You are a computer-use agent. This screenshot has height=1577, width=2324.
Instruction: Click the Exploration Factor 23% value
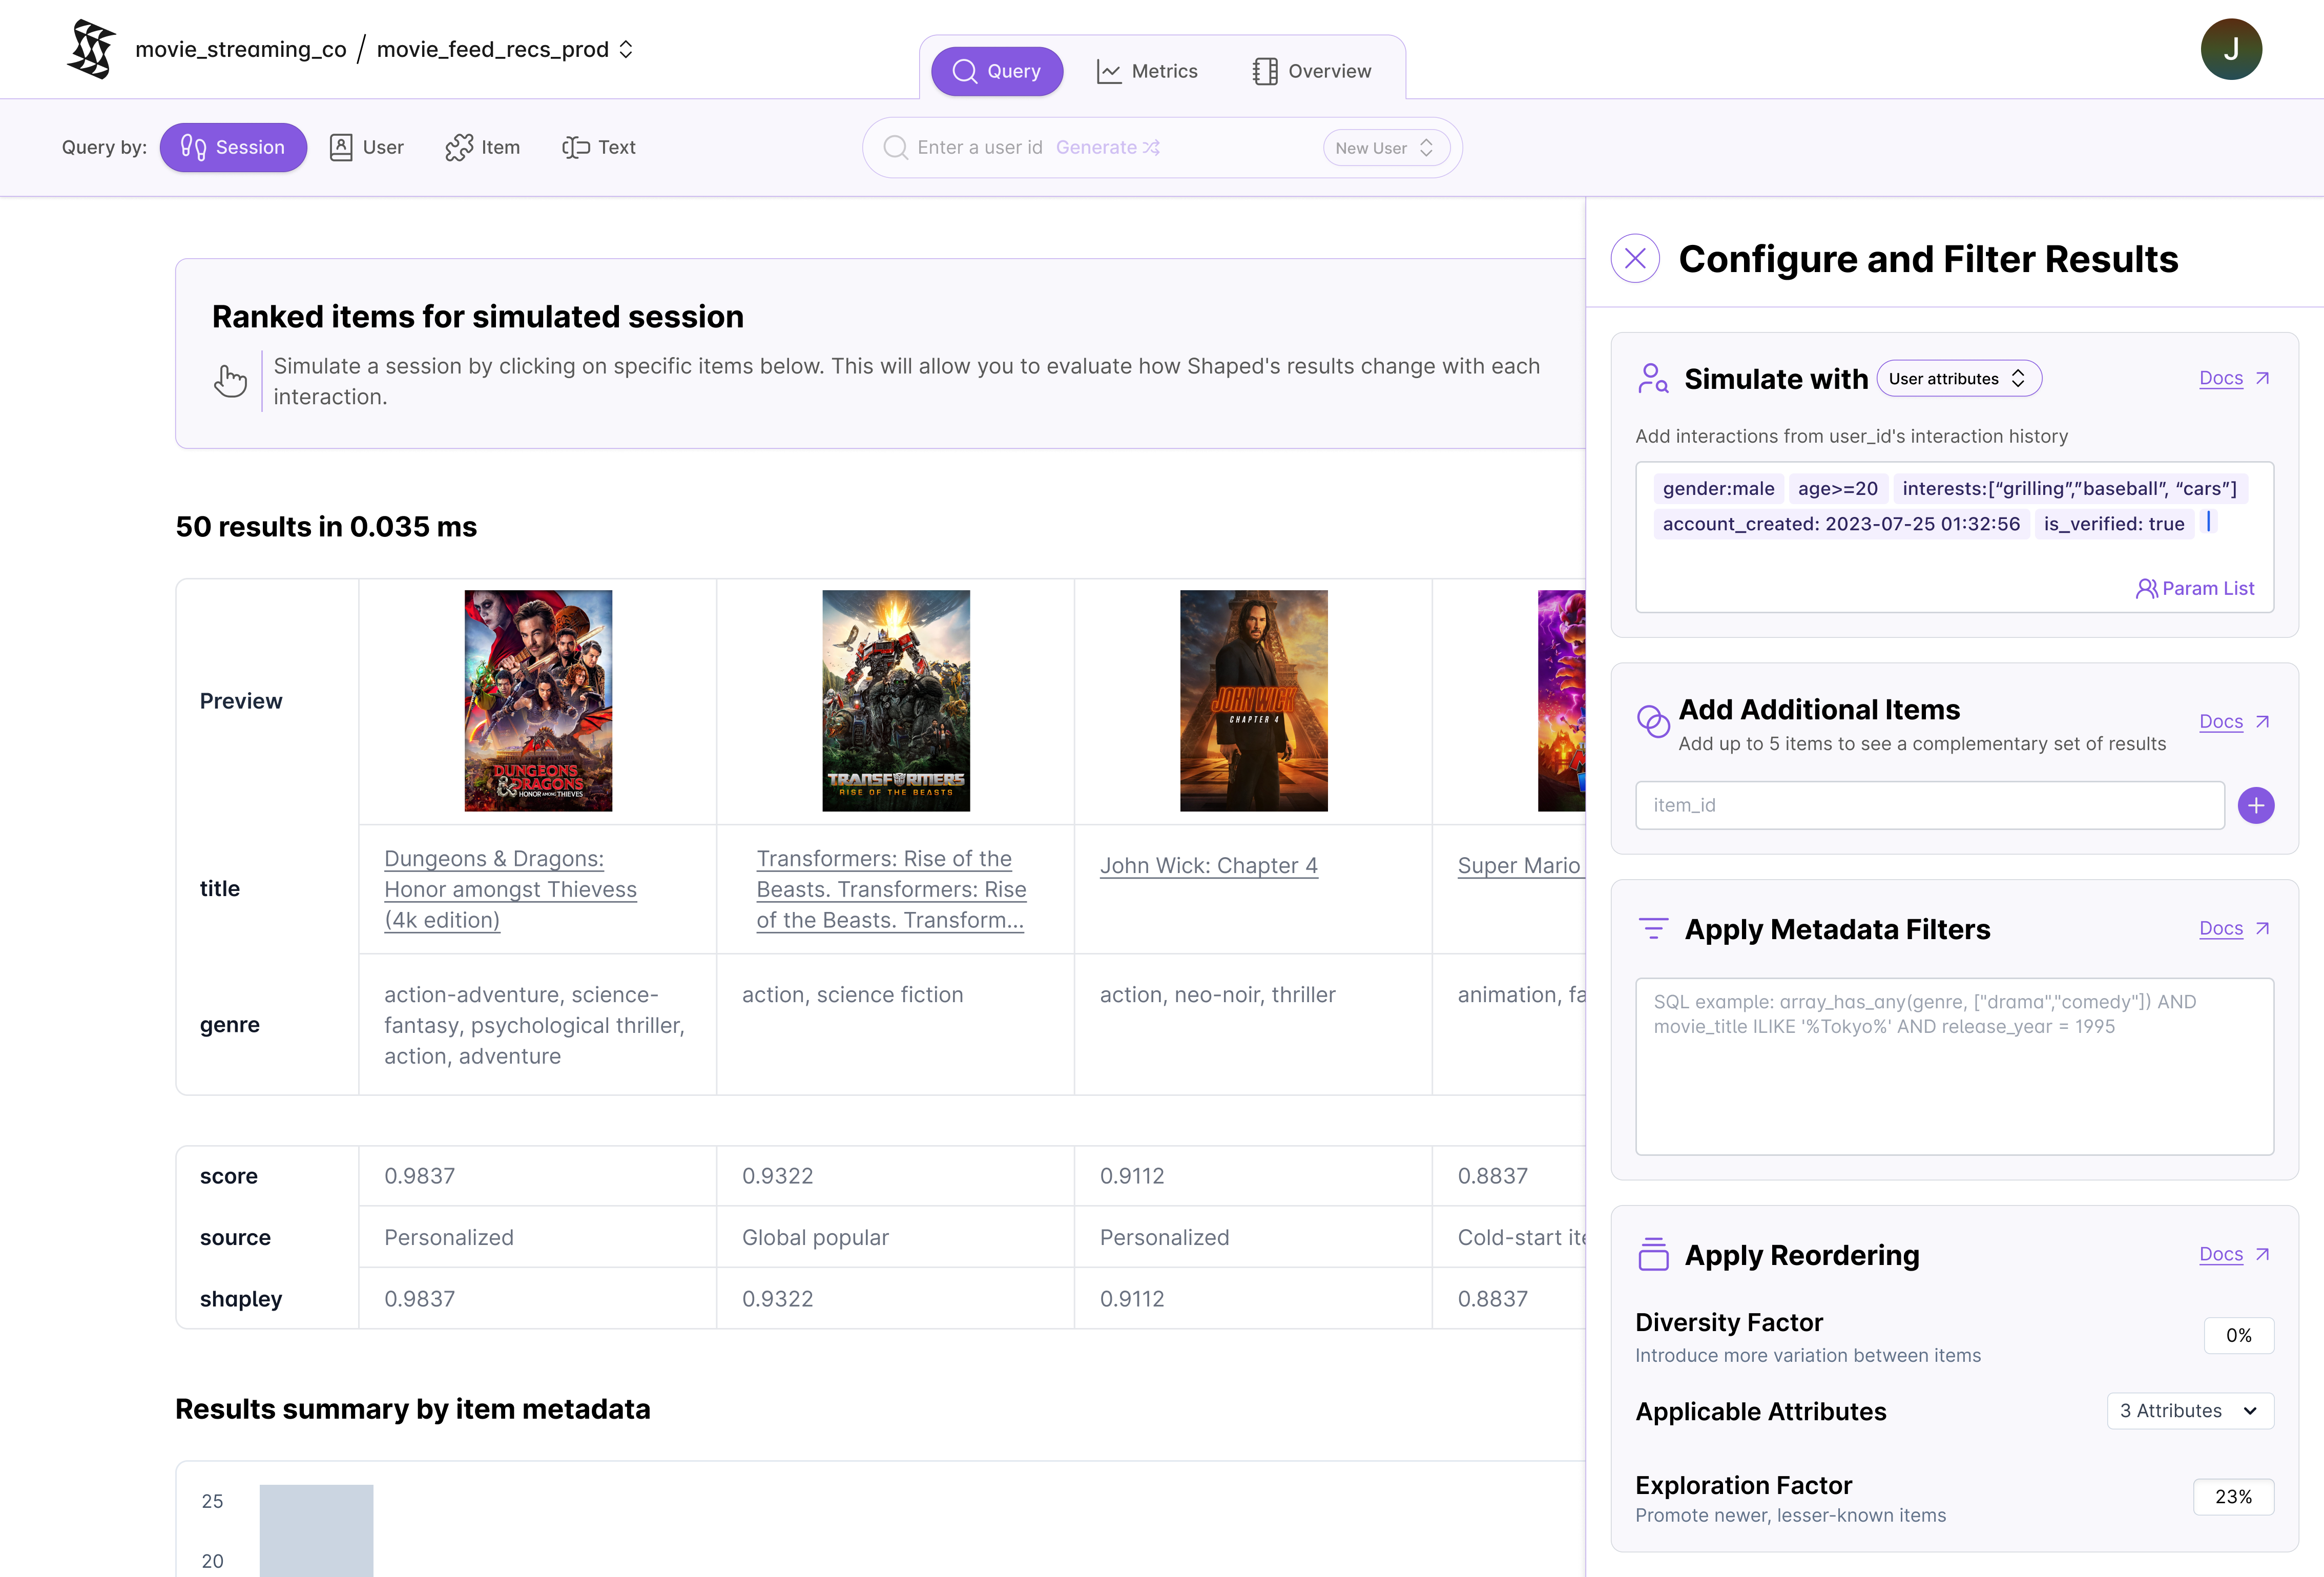point(2233,1496)
